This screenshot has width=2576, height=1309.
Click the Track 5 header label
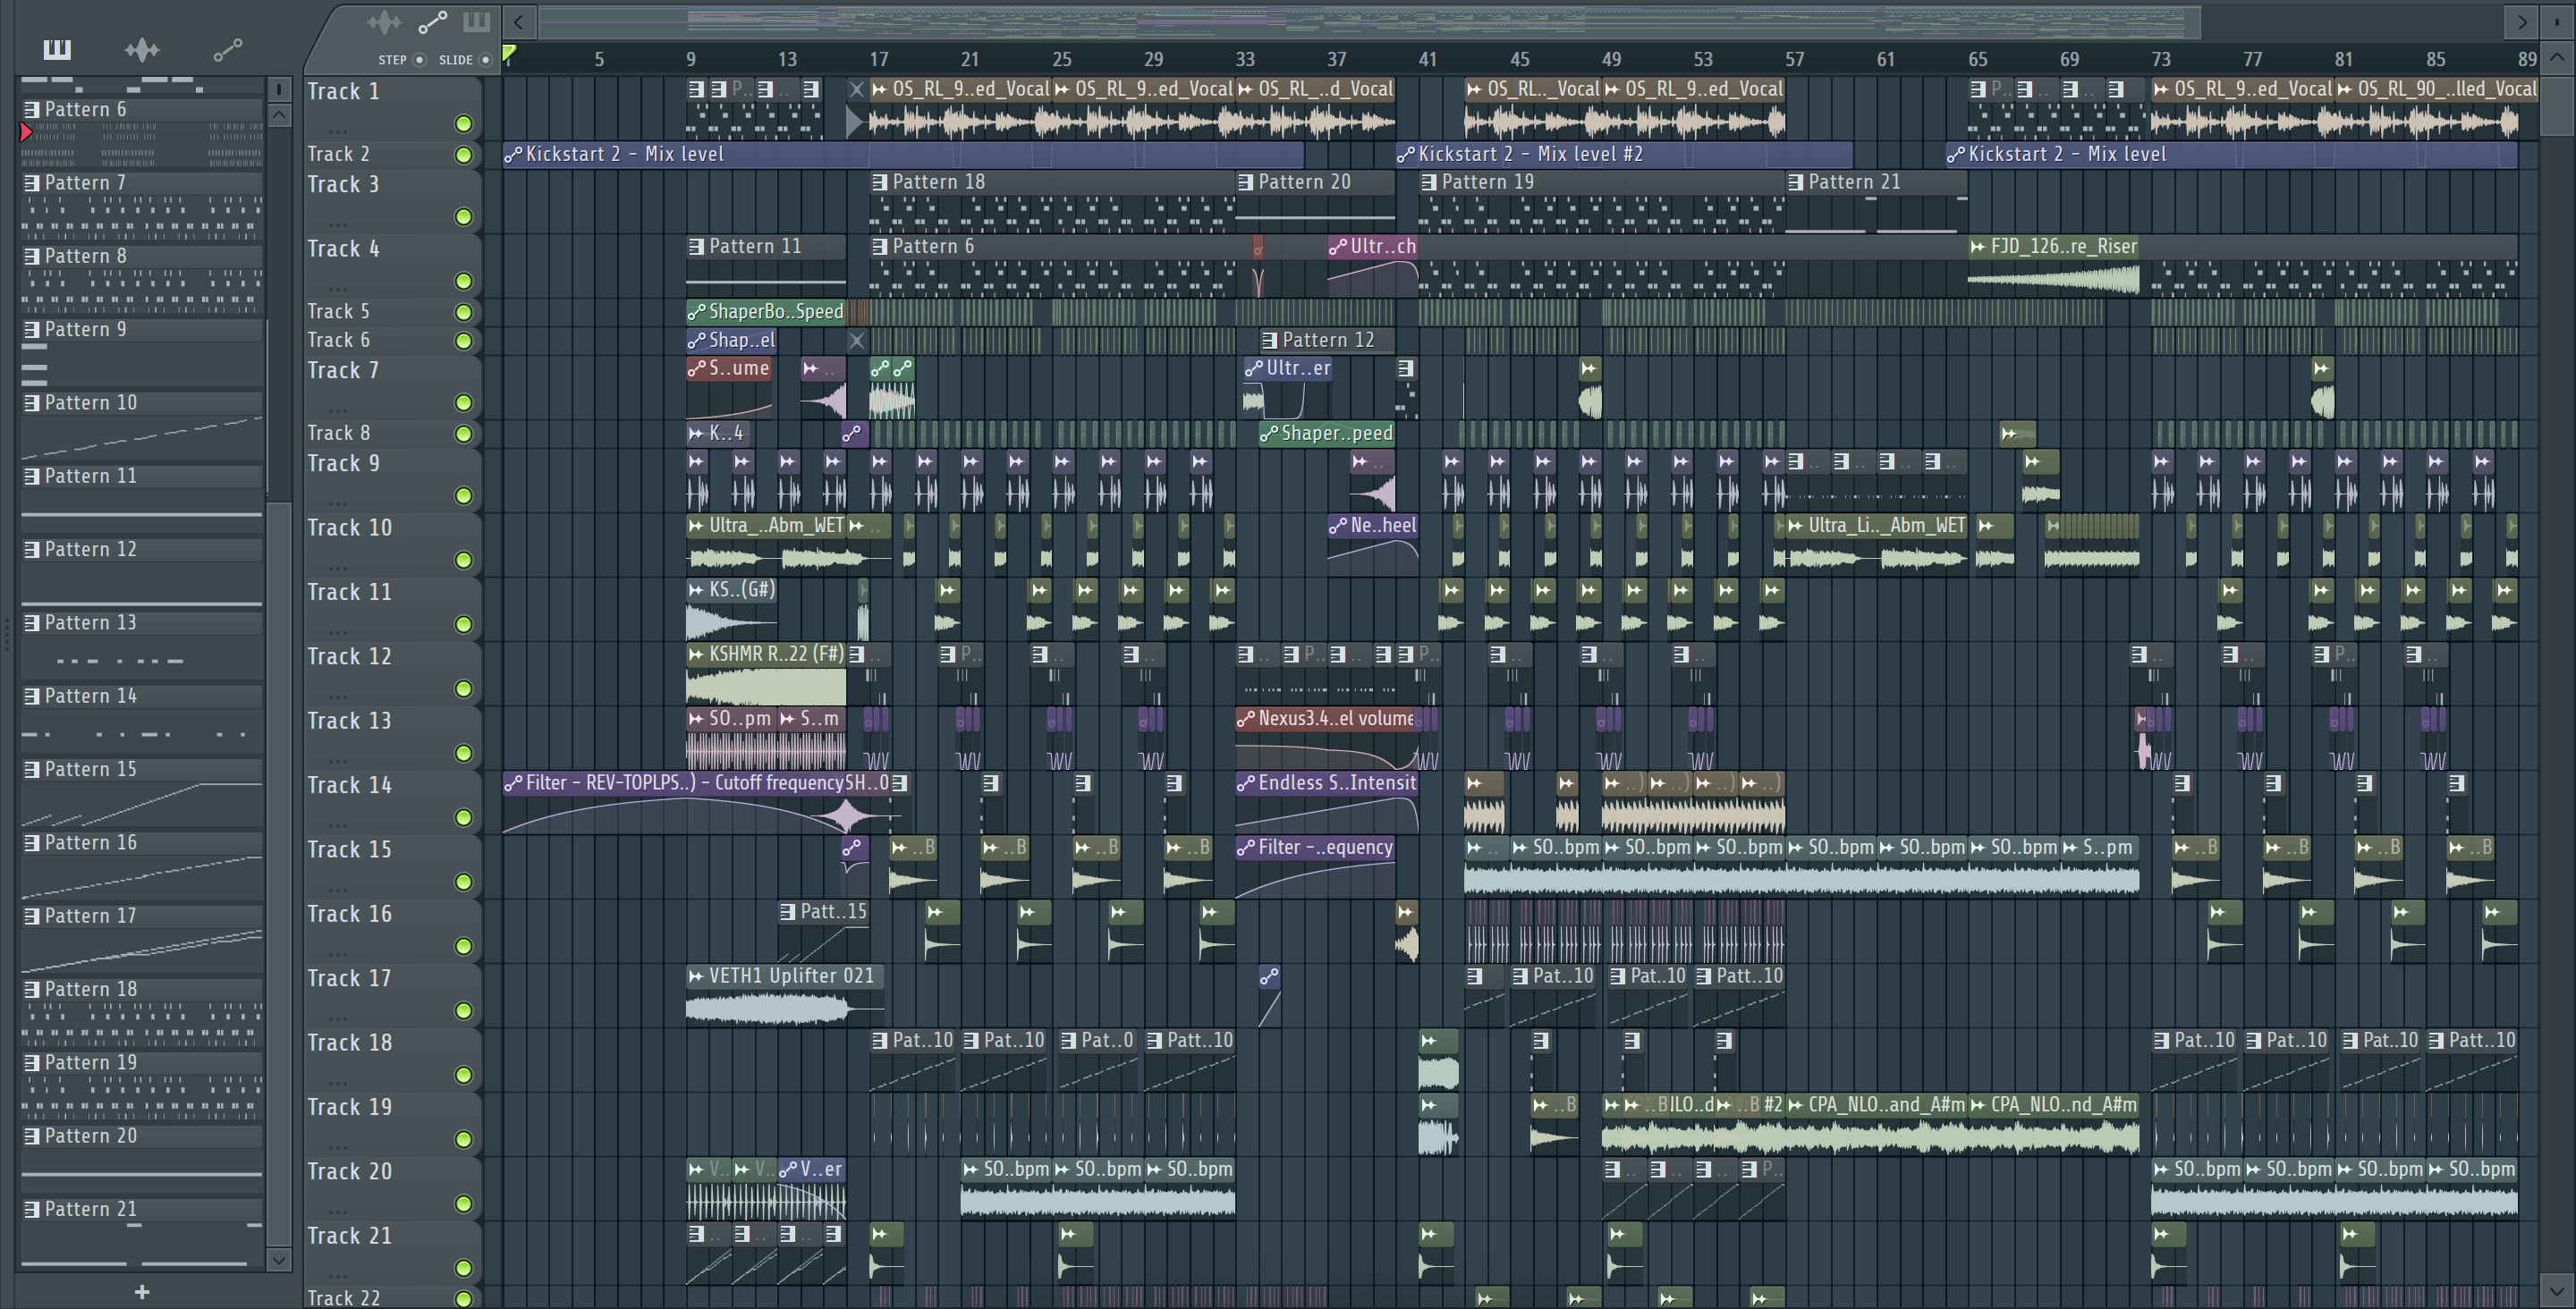tap(338, 312)
